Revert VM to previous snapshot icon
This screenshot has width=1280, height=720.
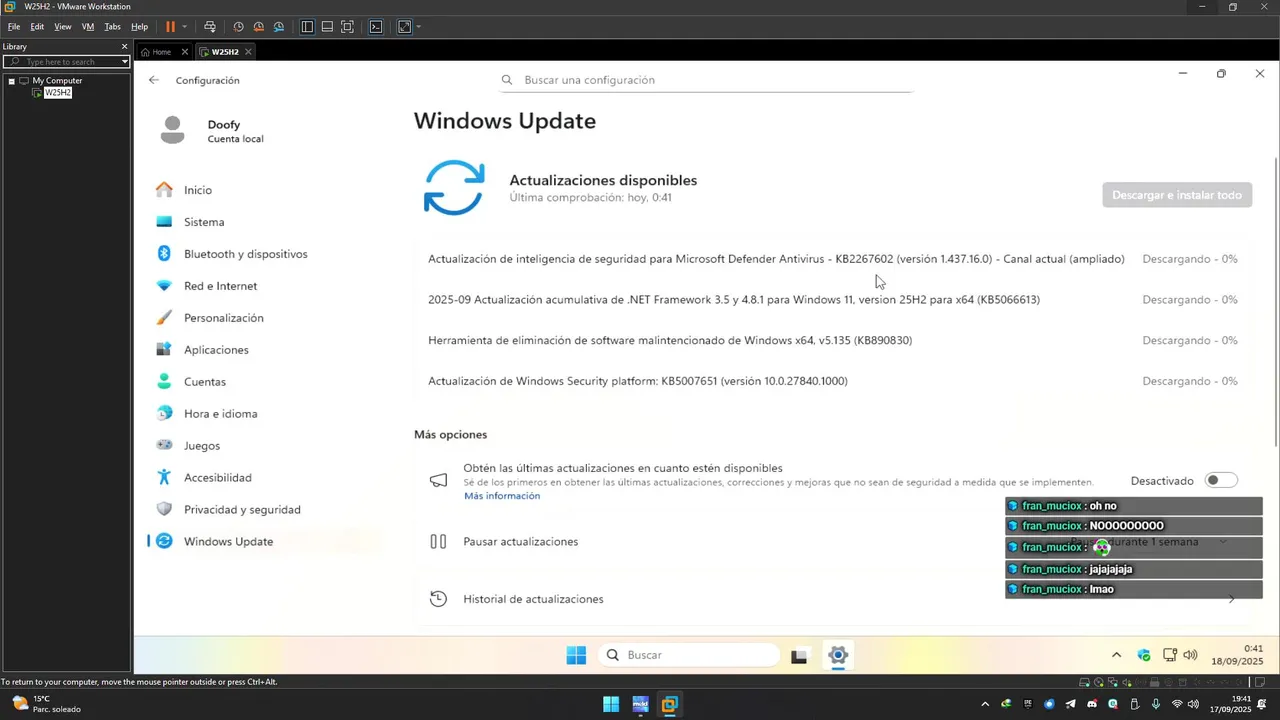tap(258, 27)
